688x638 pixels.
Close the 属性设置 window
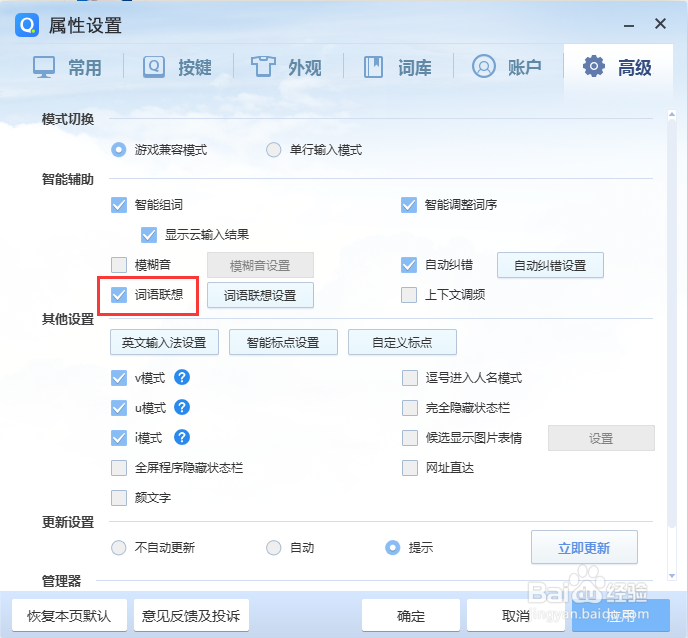(x=660, y=24)
